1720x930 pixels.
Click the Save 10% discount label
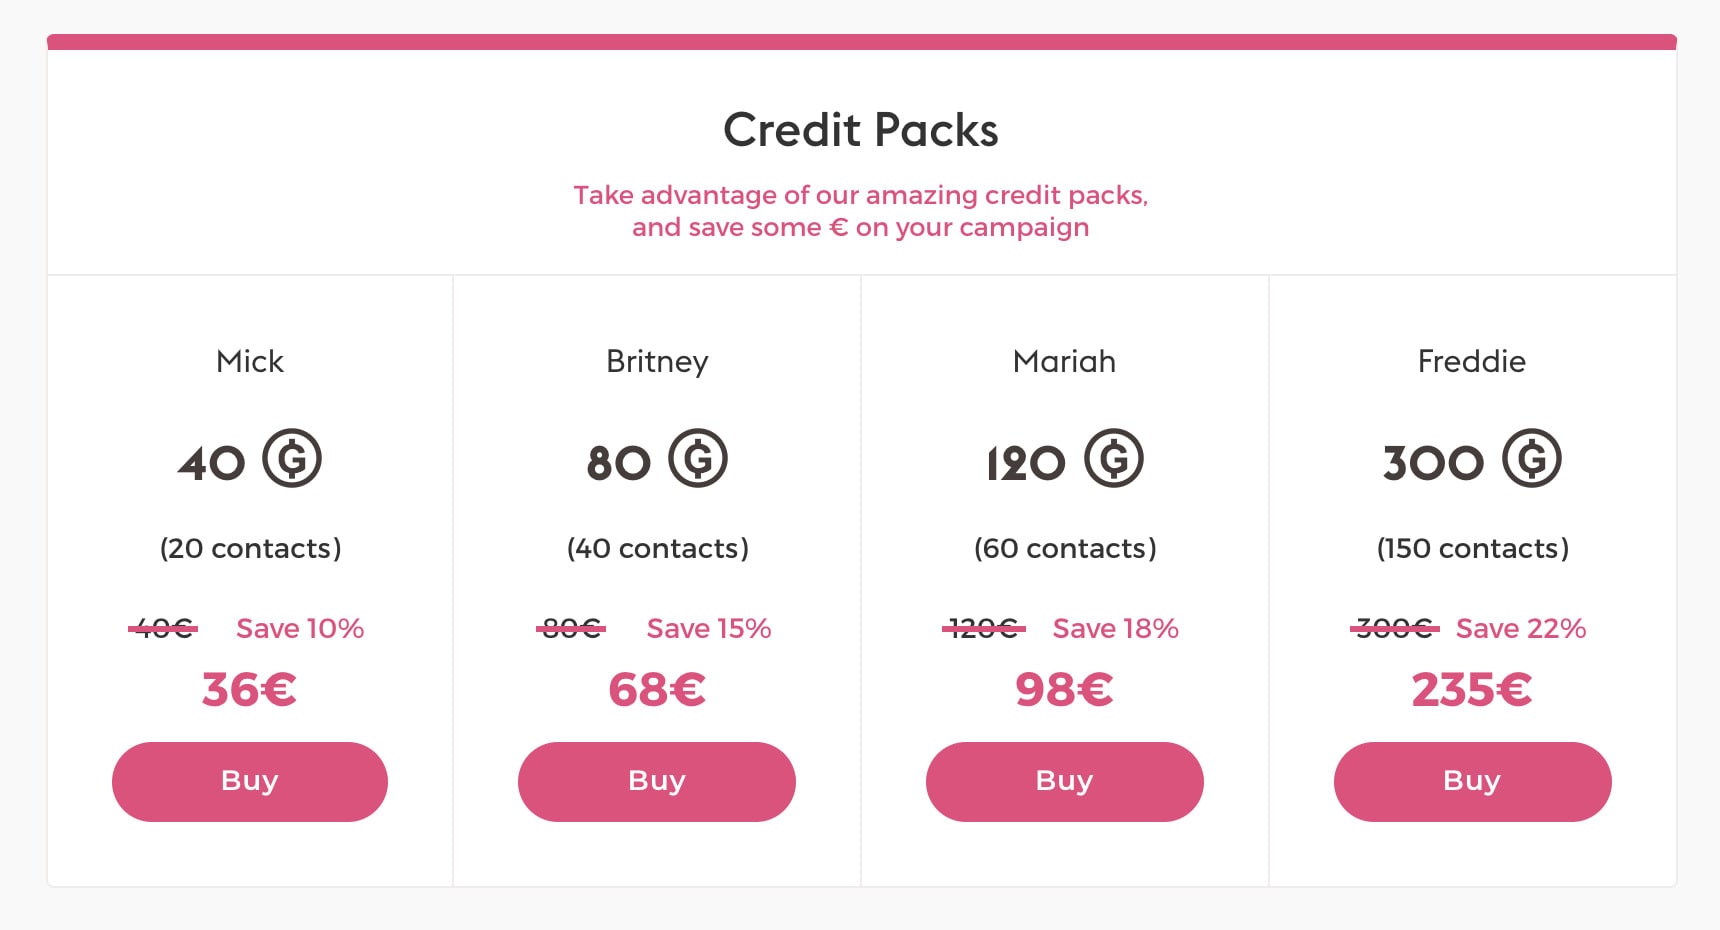(x=300, y=628)
